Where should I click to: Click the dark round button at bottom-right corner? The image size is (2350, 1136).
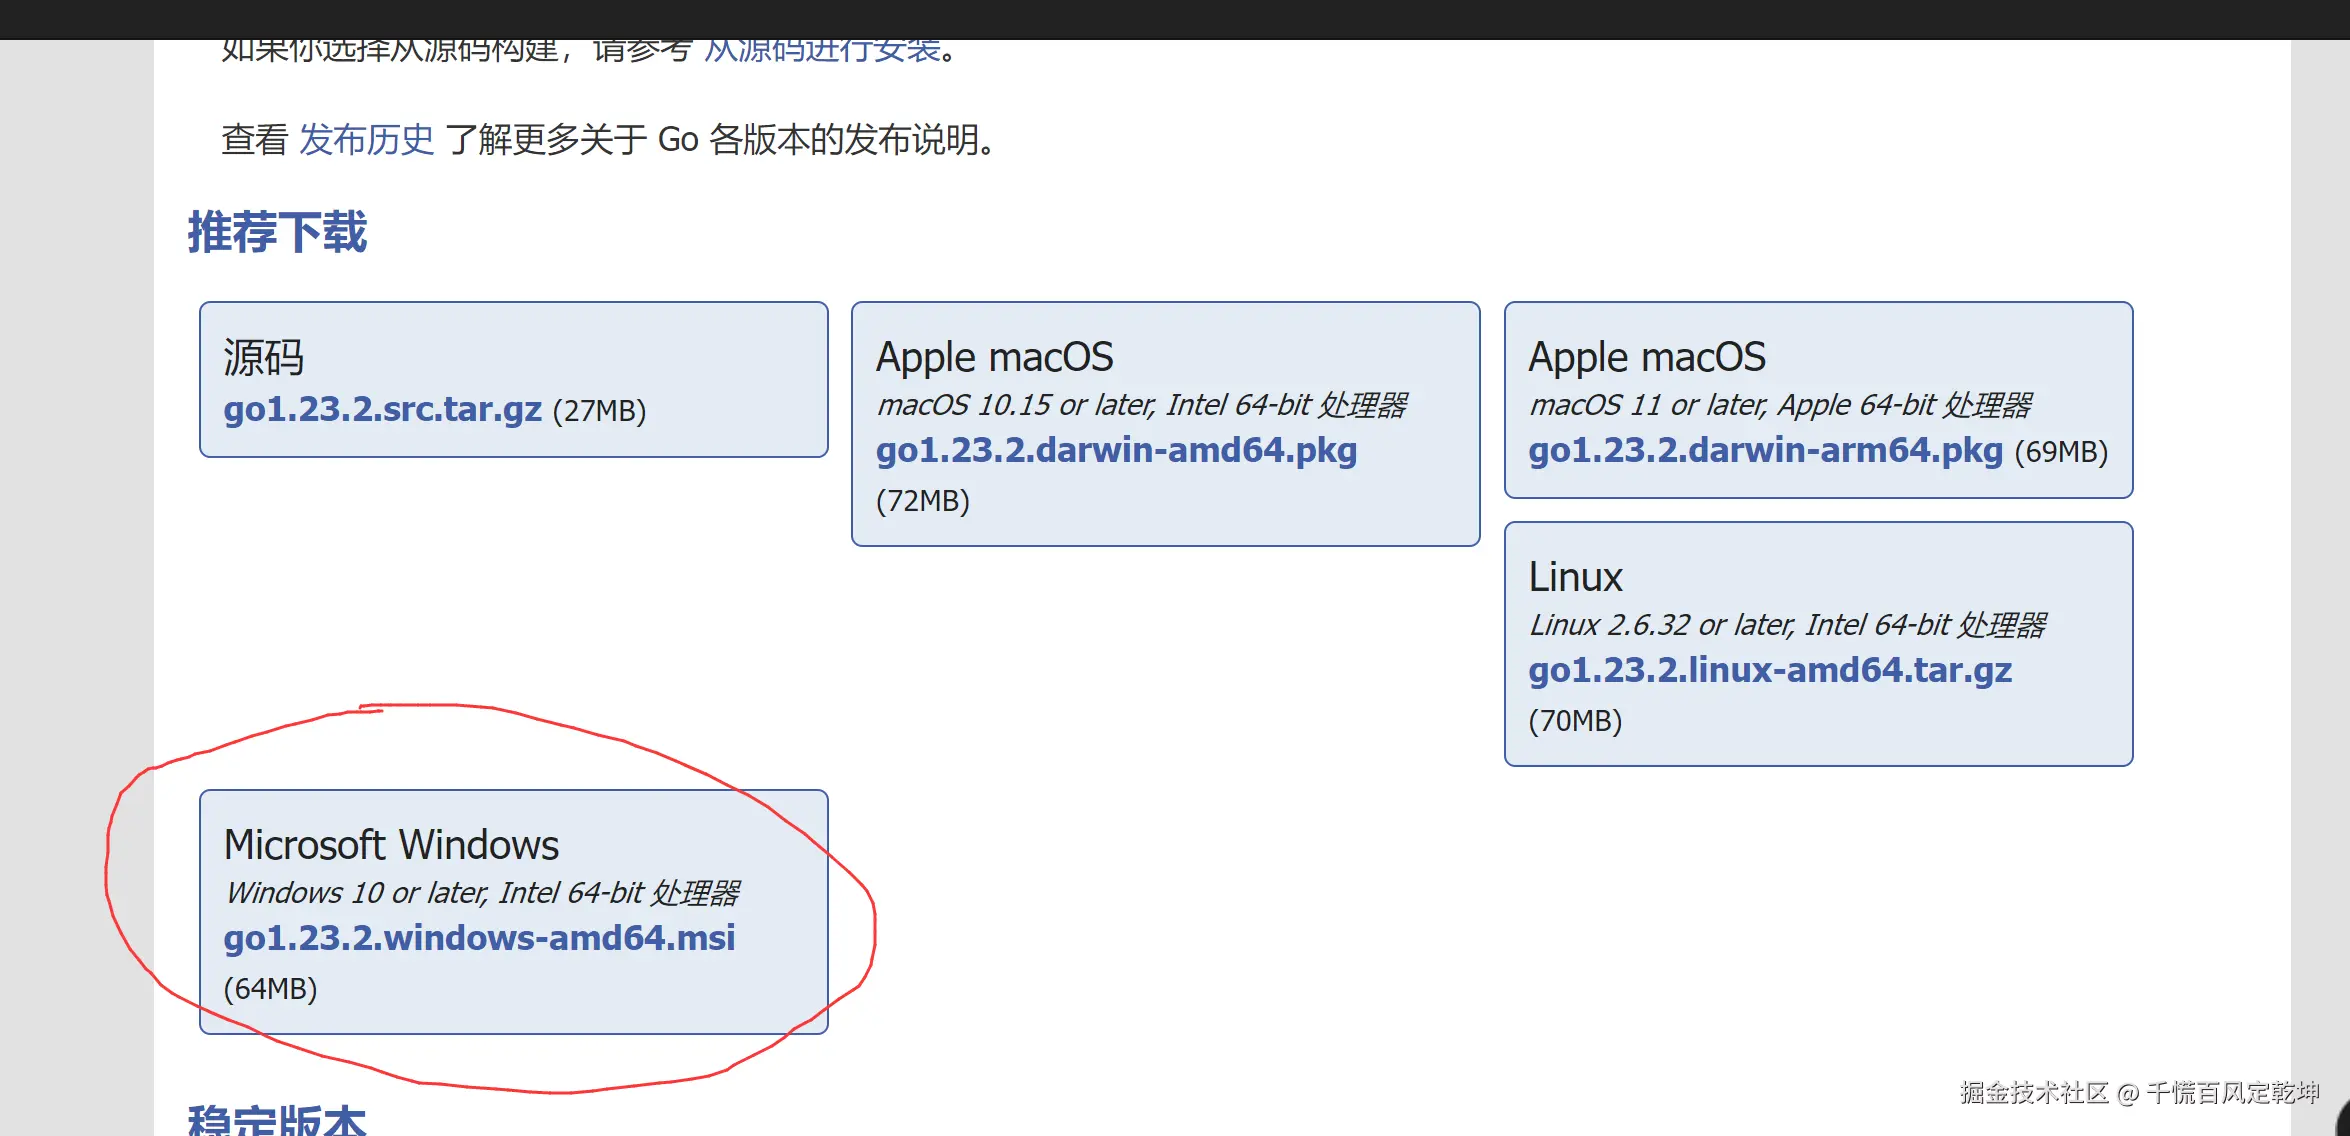(2343, 1120)
